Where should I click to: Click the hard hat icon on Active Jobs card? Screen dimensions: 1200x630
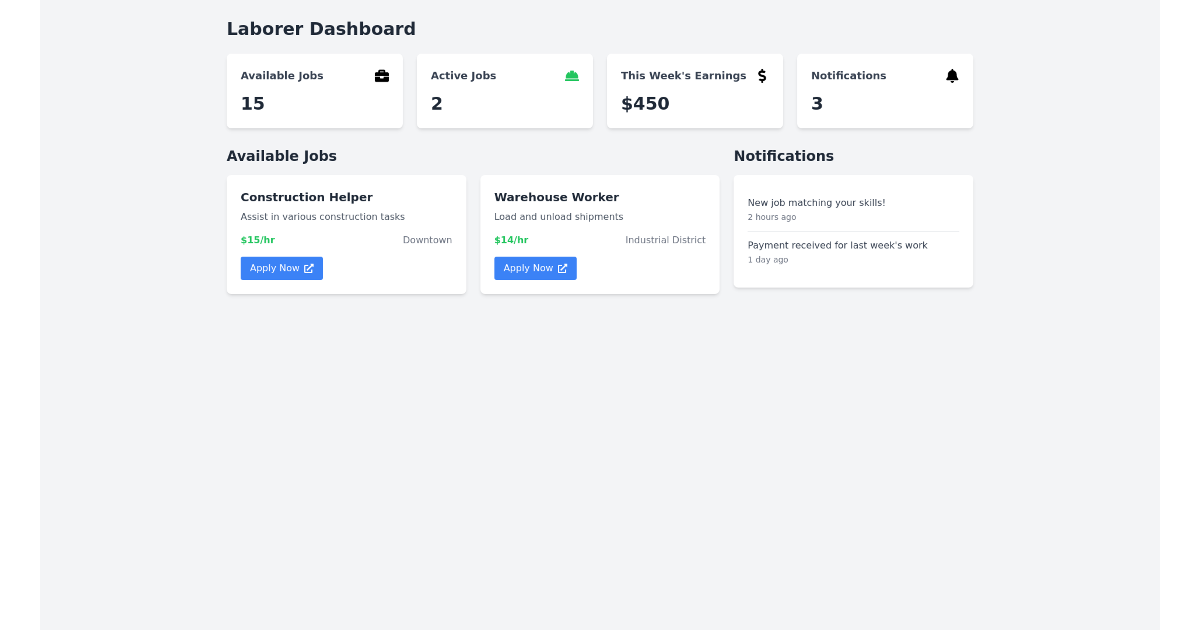(x=571, y=75)
